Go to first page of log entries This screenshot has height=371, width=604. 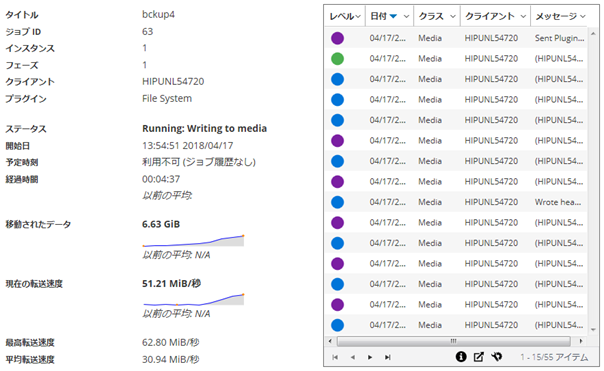pos(335,358)
